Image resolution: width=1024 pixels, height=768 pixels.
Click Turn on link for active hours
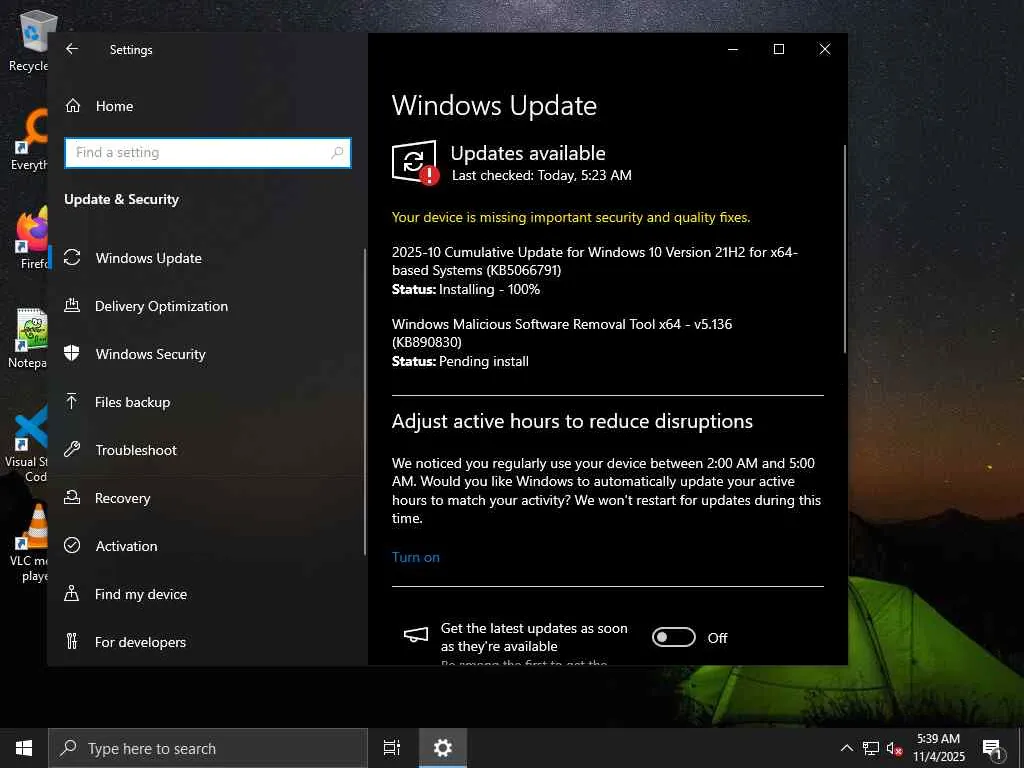click(415, 557)
